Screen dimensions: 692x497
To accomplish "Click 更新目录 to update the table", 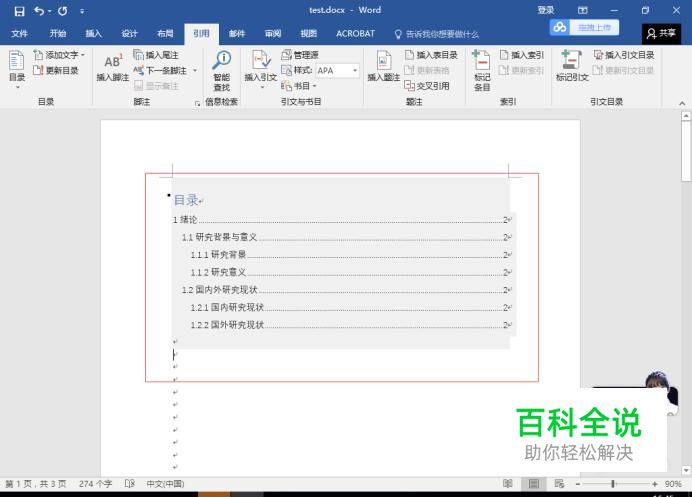I will click(x=56, y=70).
